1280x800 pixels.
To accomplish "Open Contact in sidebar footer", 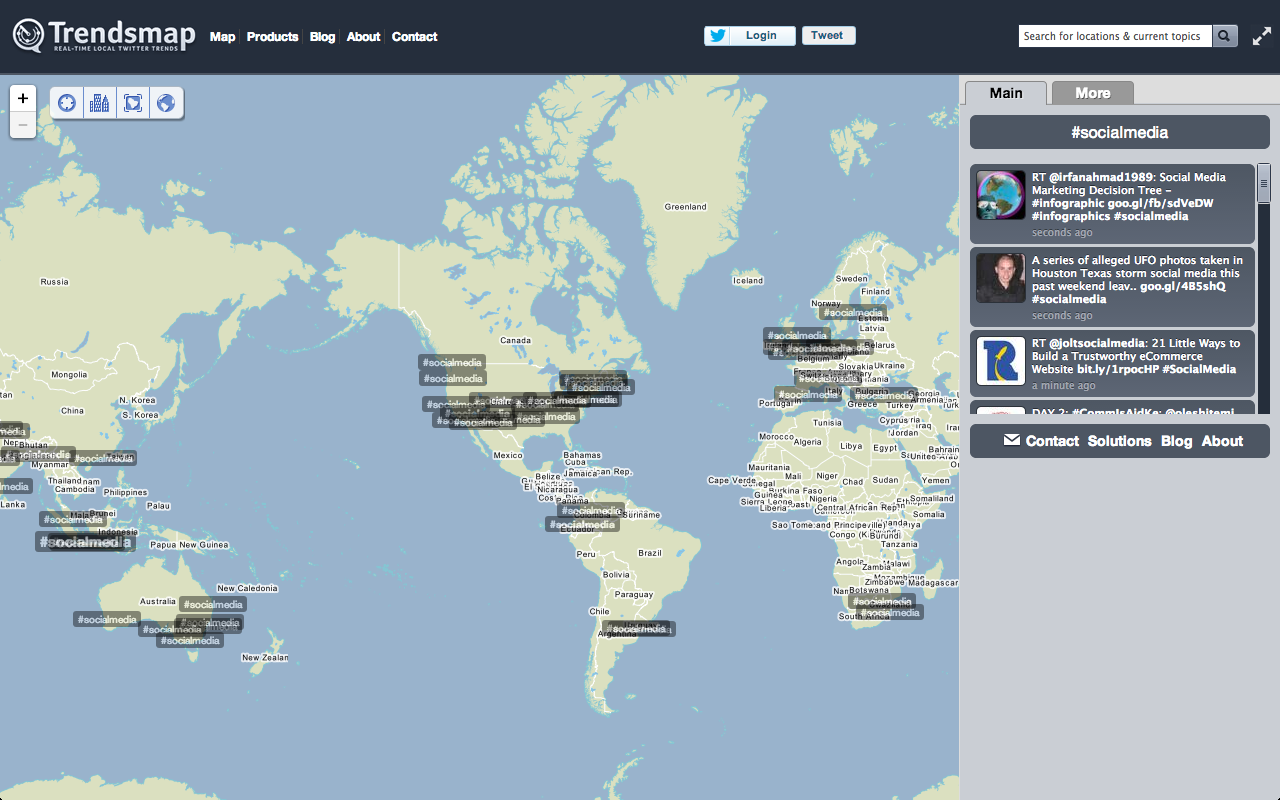I will [1052, 441].
